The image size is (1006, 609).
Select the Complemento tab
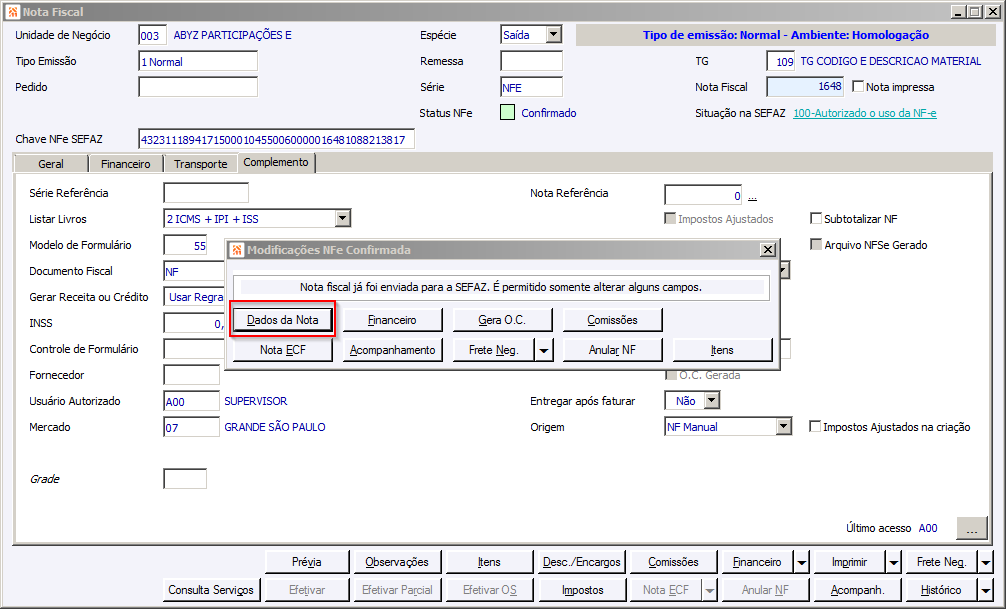pyautogui.click(x=276, y=162)
